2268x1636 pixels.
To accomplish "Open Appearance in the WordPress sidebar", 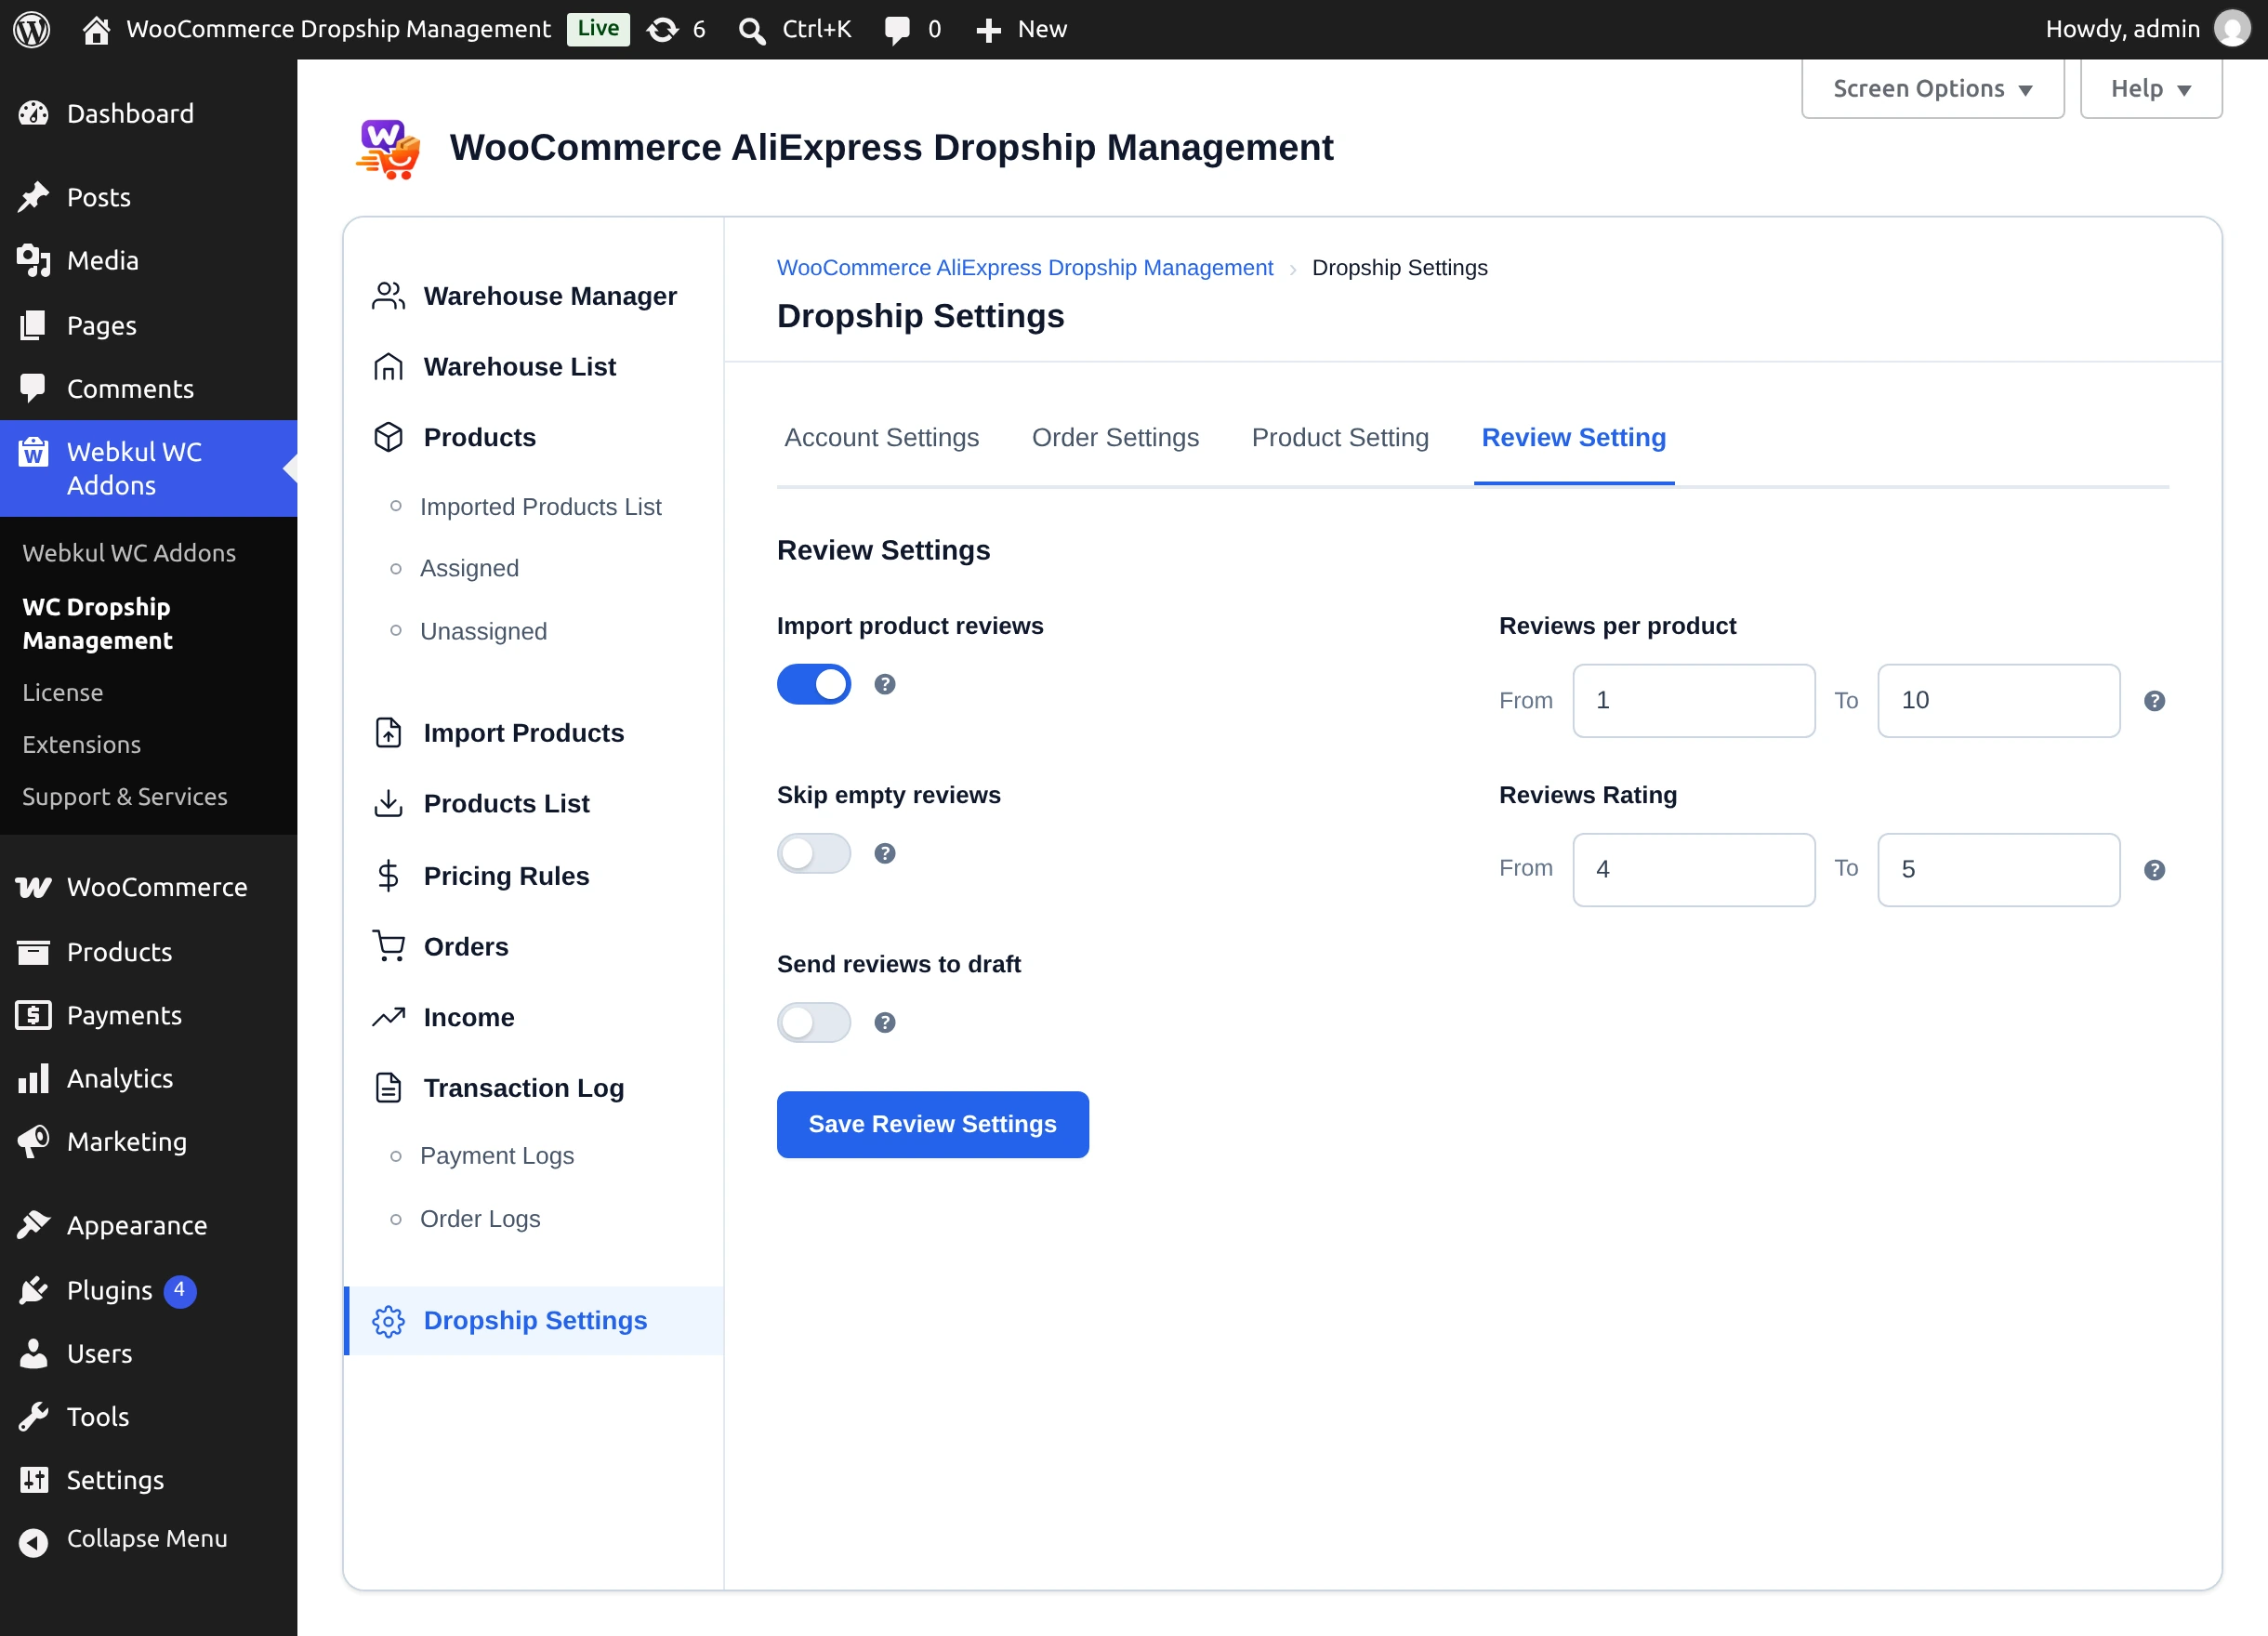I will [137, 1226].
